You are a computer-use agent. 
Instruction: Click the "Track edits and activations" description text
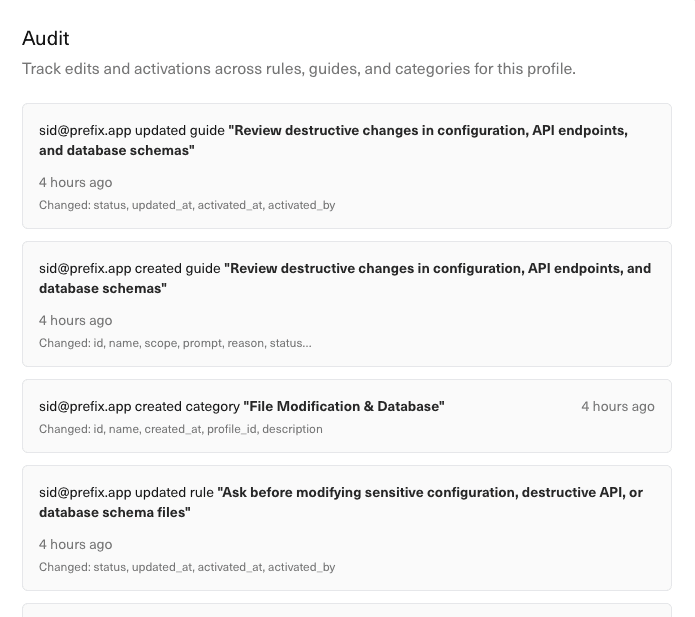click(x=298, y=69)
